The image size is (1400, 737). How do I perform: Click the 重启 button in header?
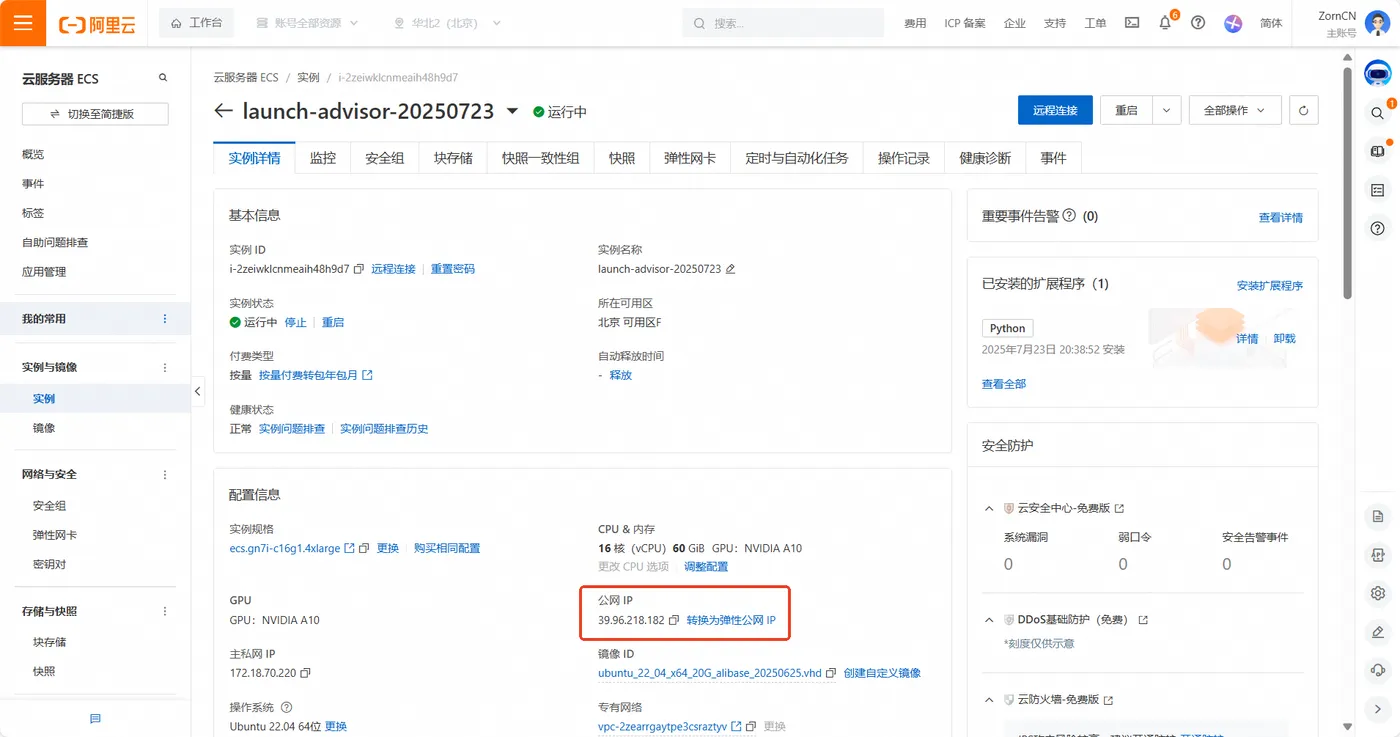click(1126, 110)
